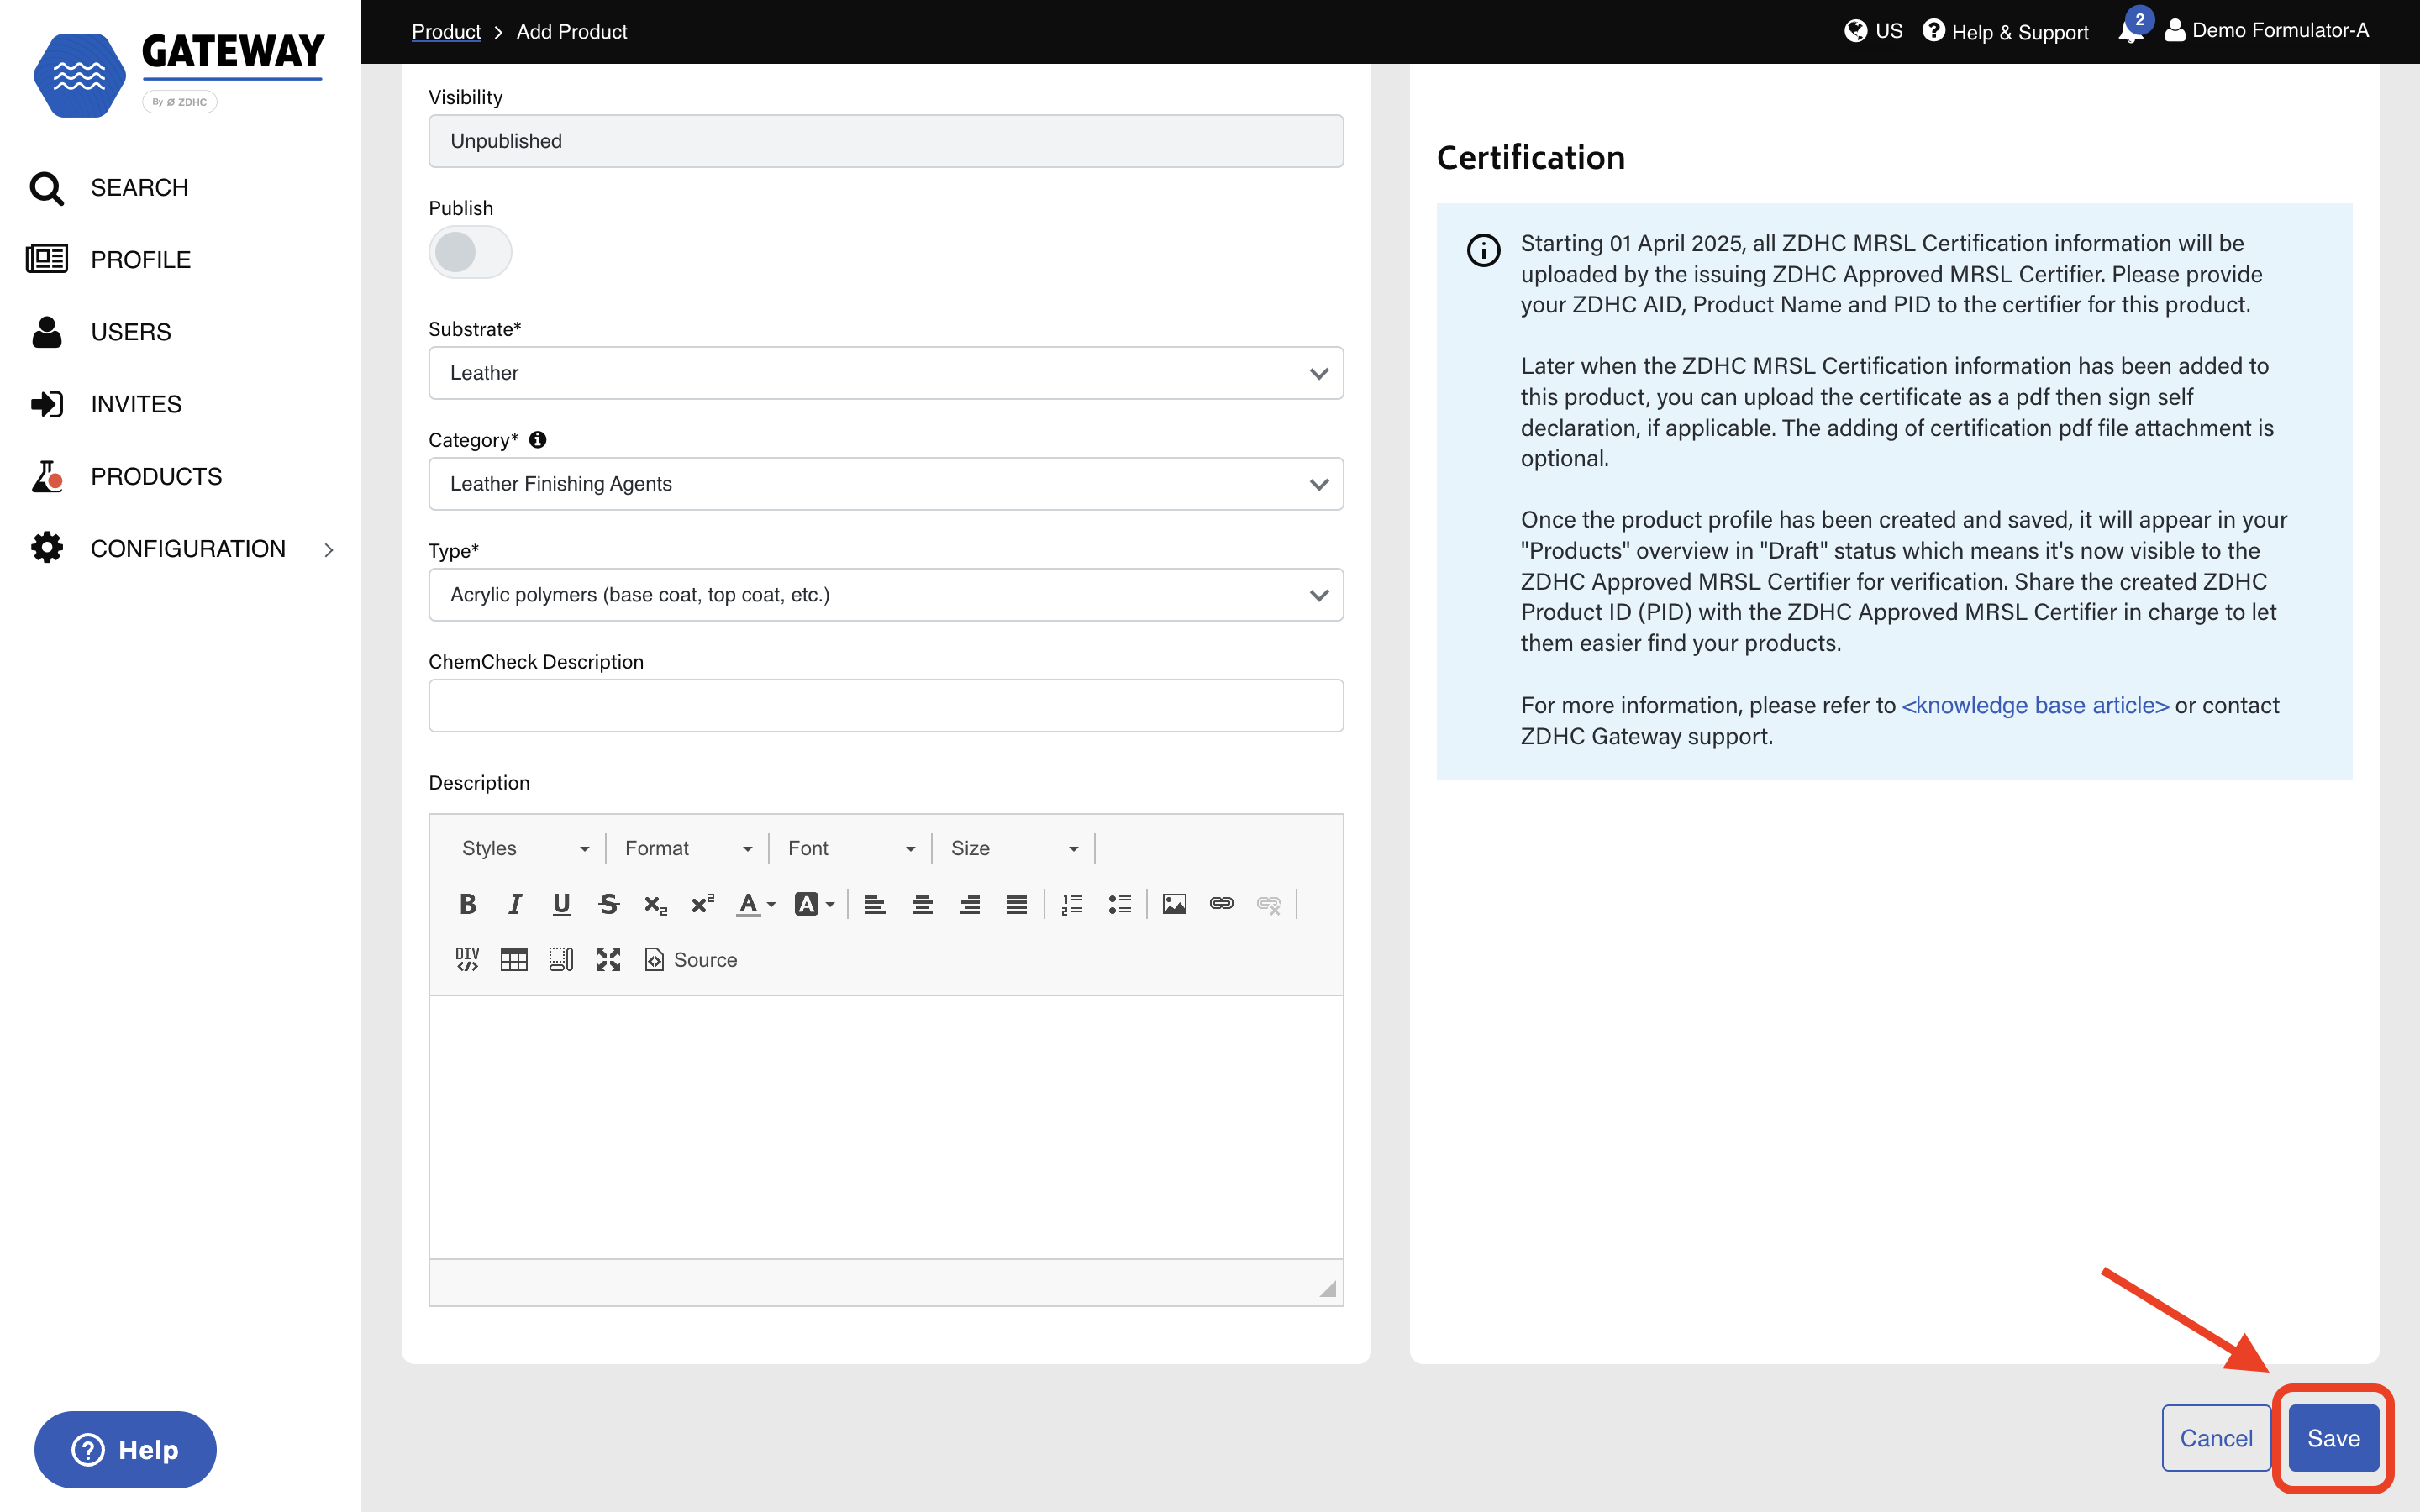Open the Styles dropdown
2420x1512 pixels.
coord(525,848)
